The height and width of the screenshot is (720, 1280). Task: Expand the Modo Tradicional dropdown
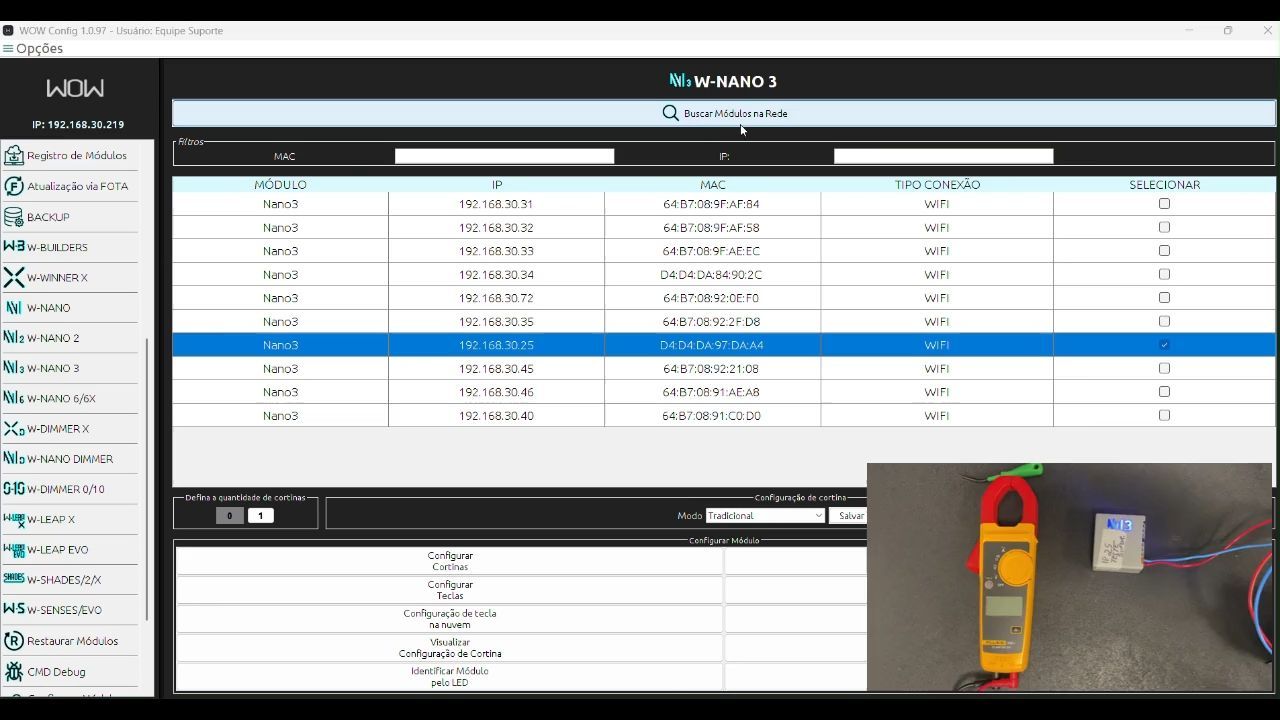pyautogui.click(x=765, y=516)
